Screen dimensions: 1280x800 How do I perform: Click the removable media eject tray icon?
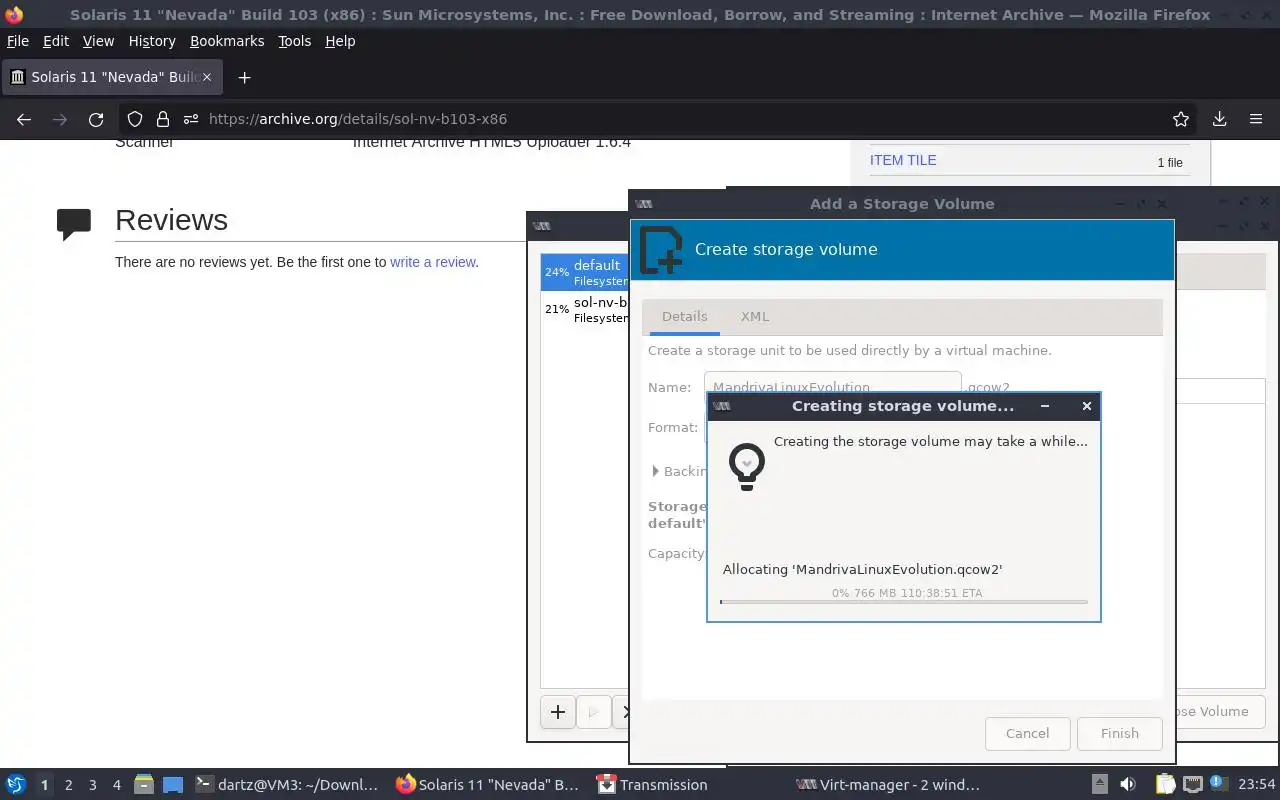(x=1099, y=785)
